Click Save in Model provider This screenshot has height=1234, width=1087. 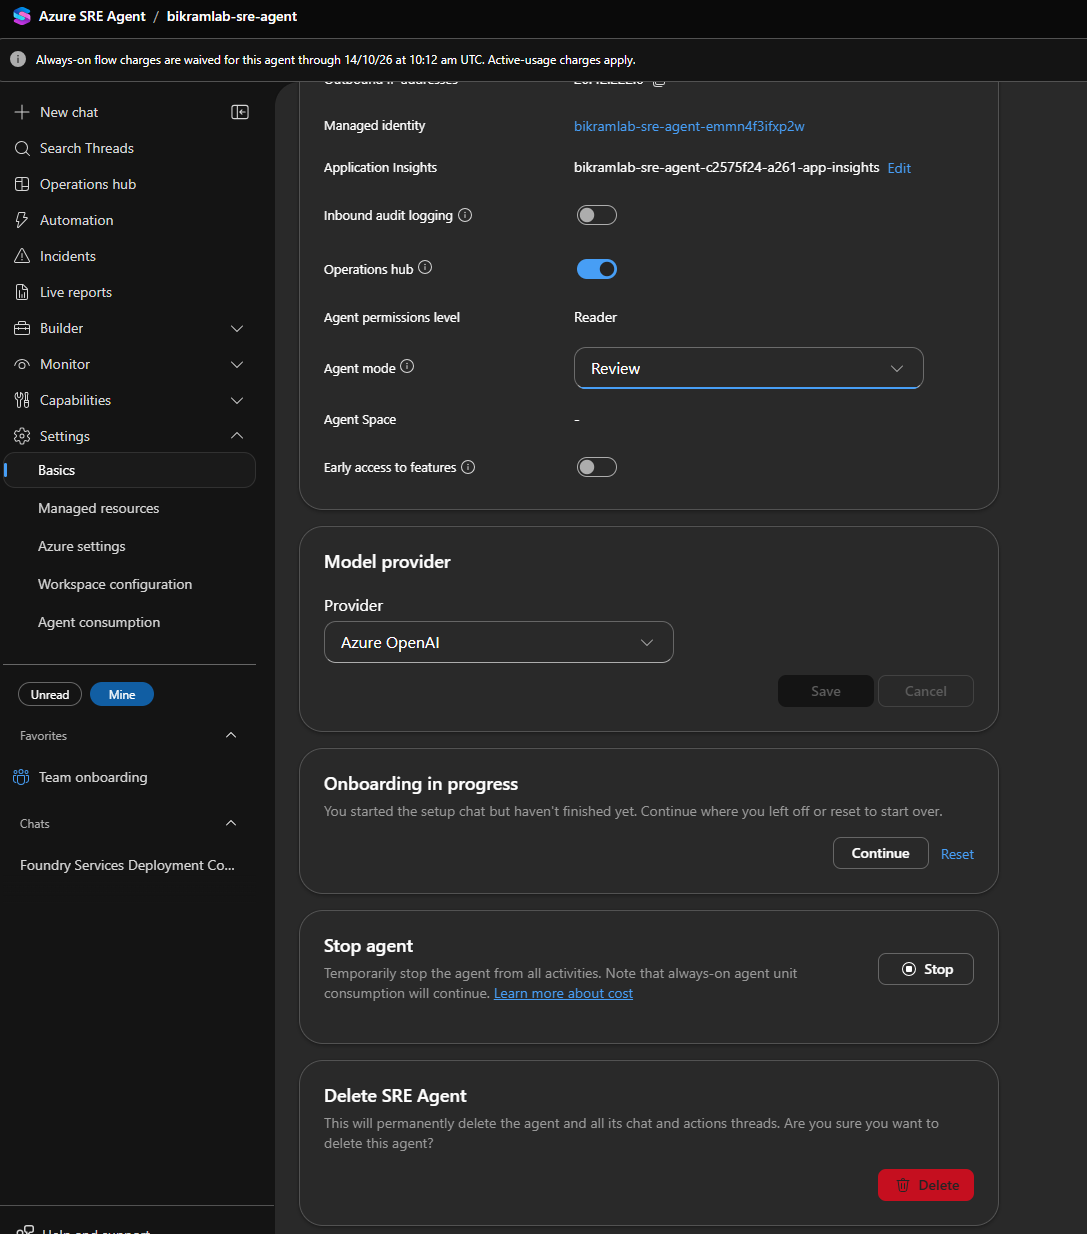tap(826, 691)
